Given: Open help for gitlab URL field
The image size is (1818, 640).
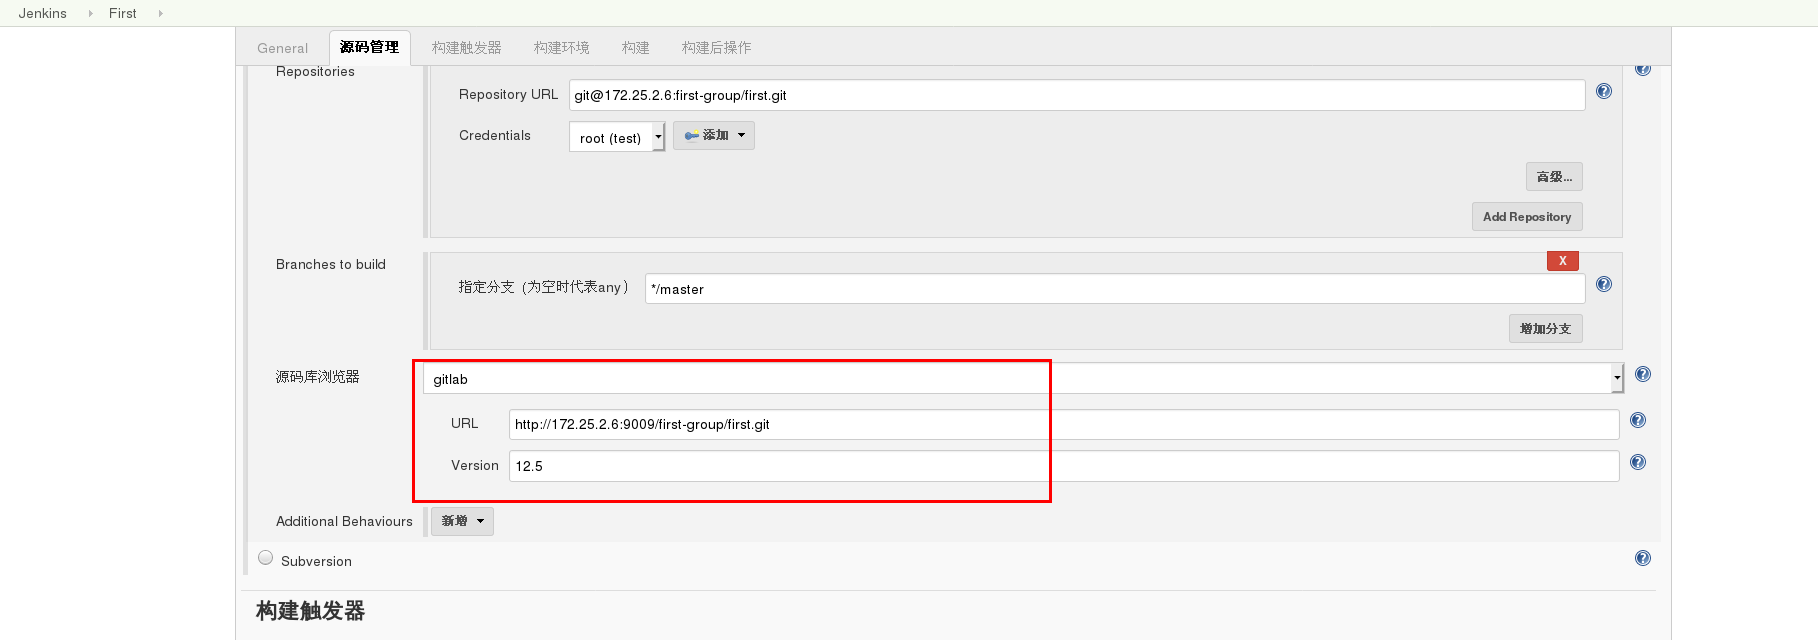Looking at the screenshot, I should [1638, 420].
